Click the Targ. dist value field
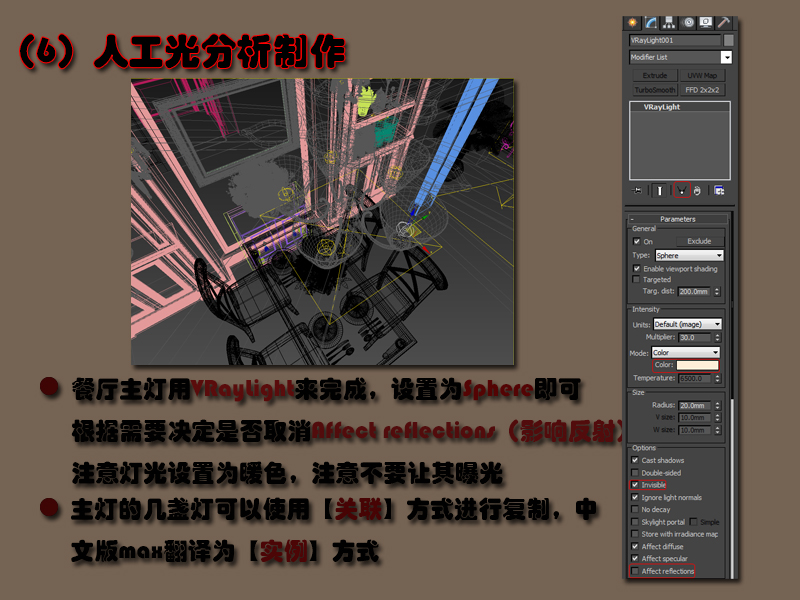The width and height of the screenshot is (800, 600). point(694,291)
